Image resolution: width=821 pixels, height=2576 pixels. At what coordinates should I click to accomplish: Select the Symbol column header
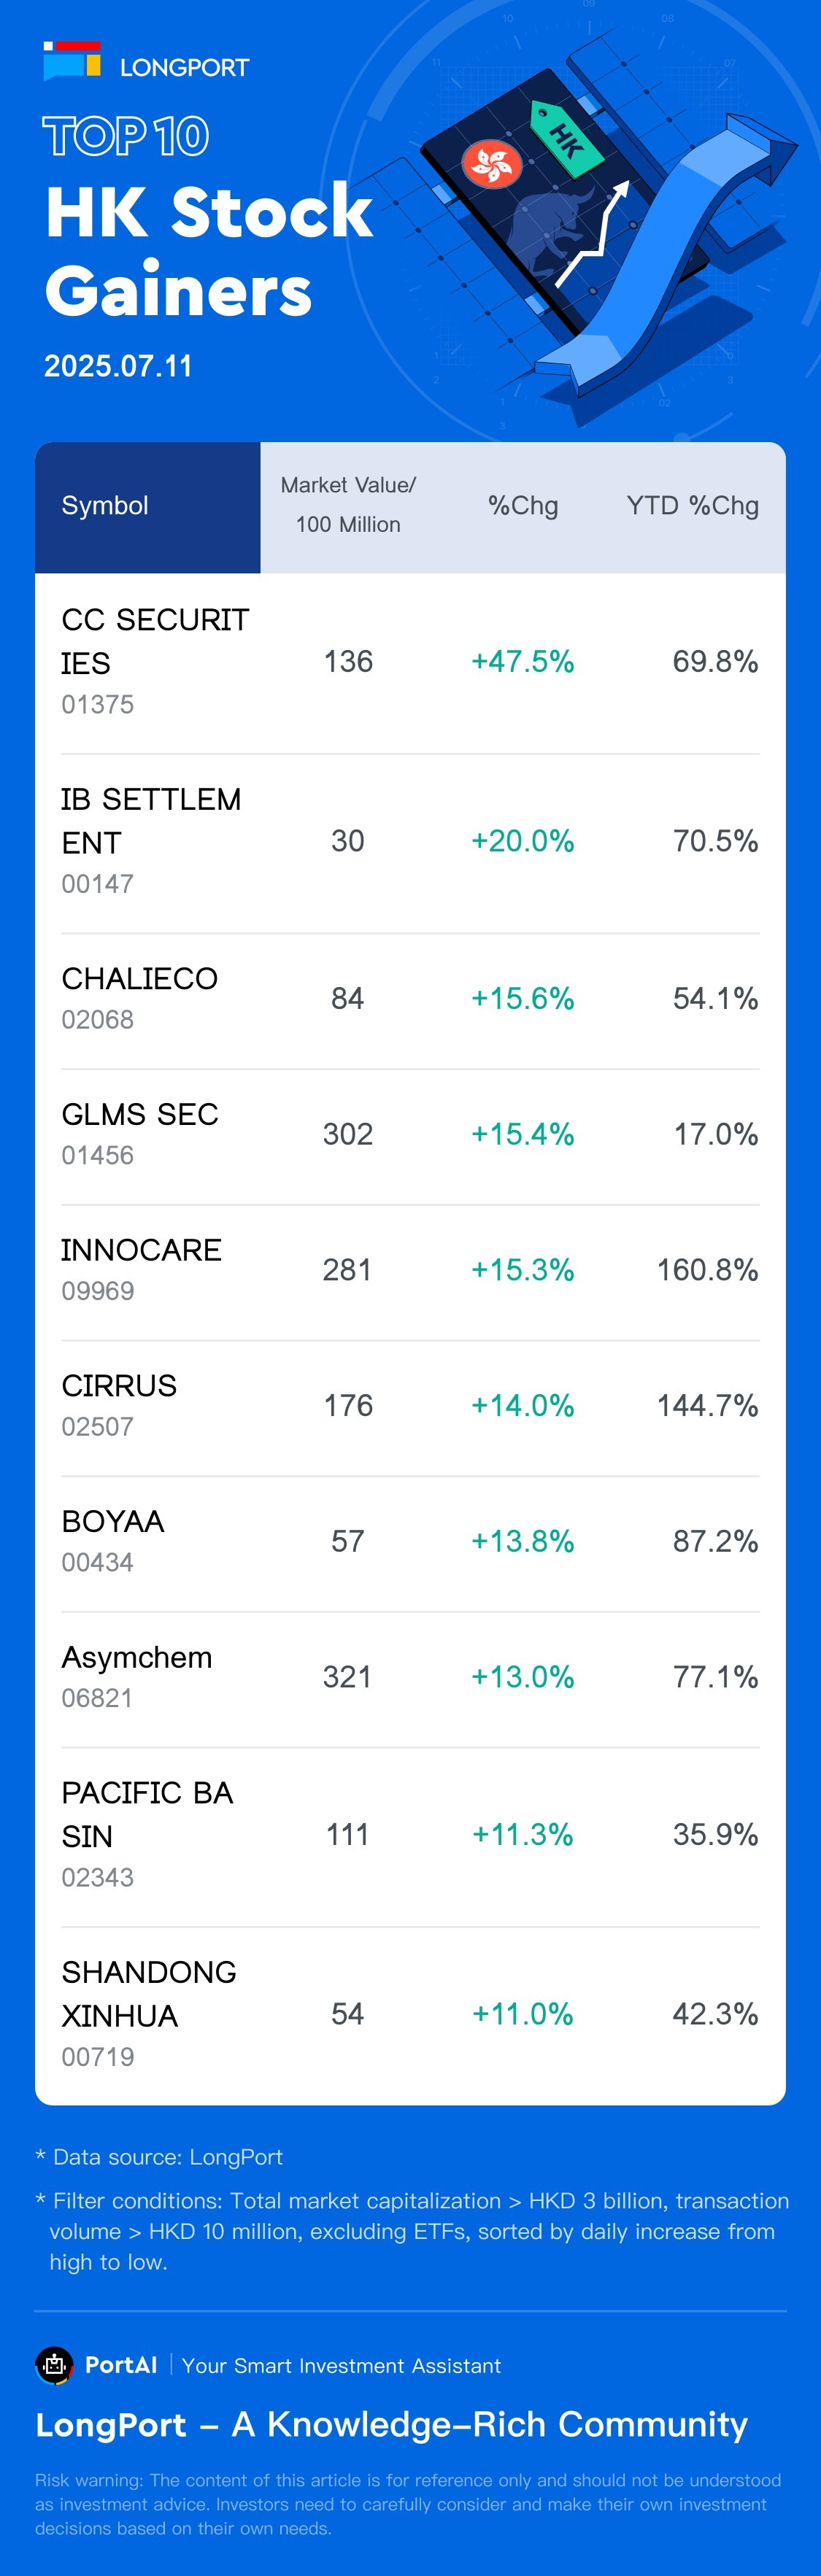point(105,506)
